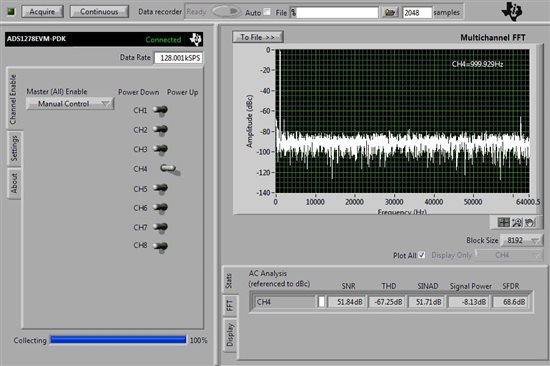Click the CH4=999.929Hz plot legend label

477,64
